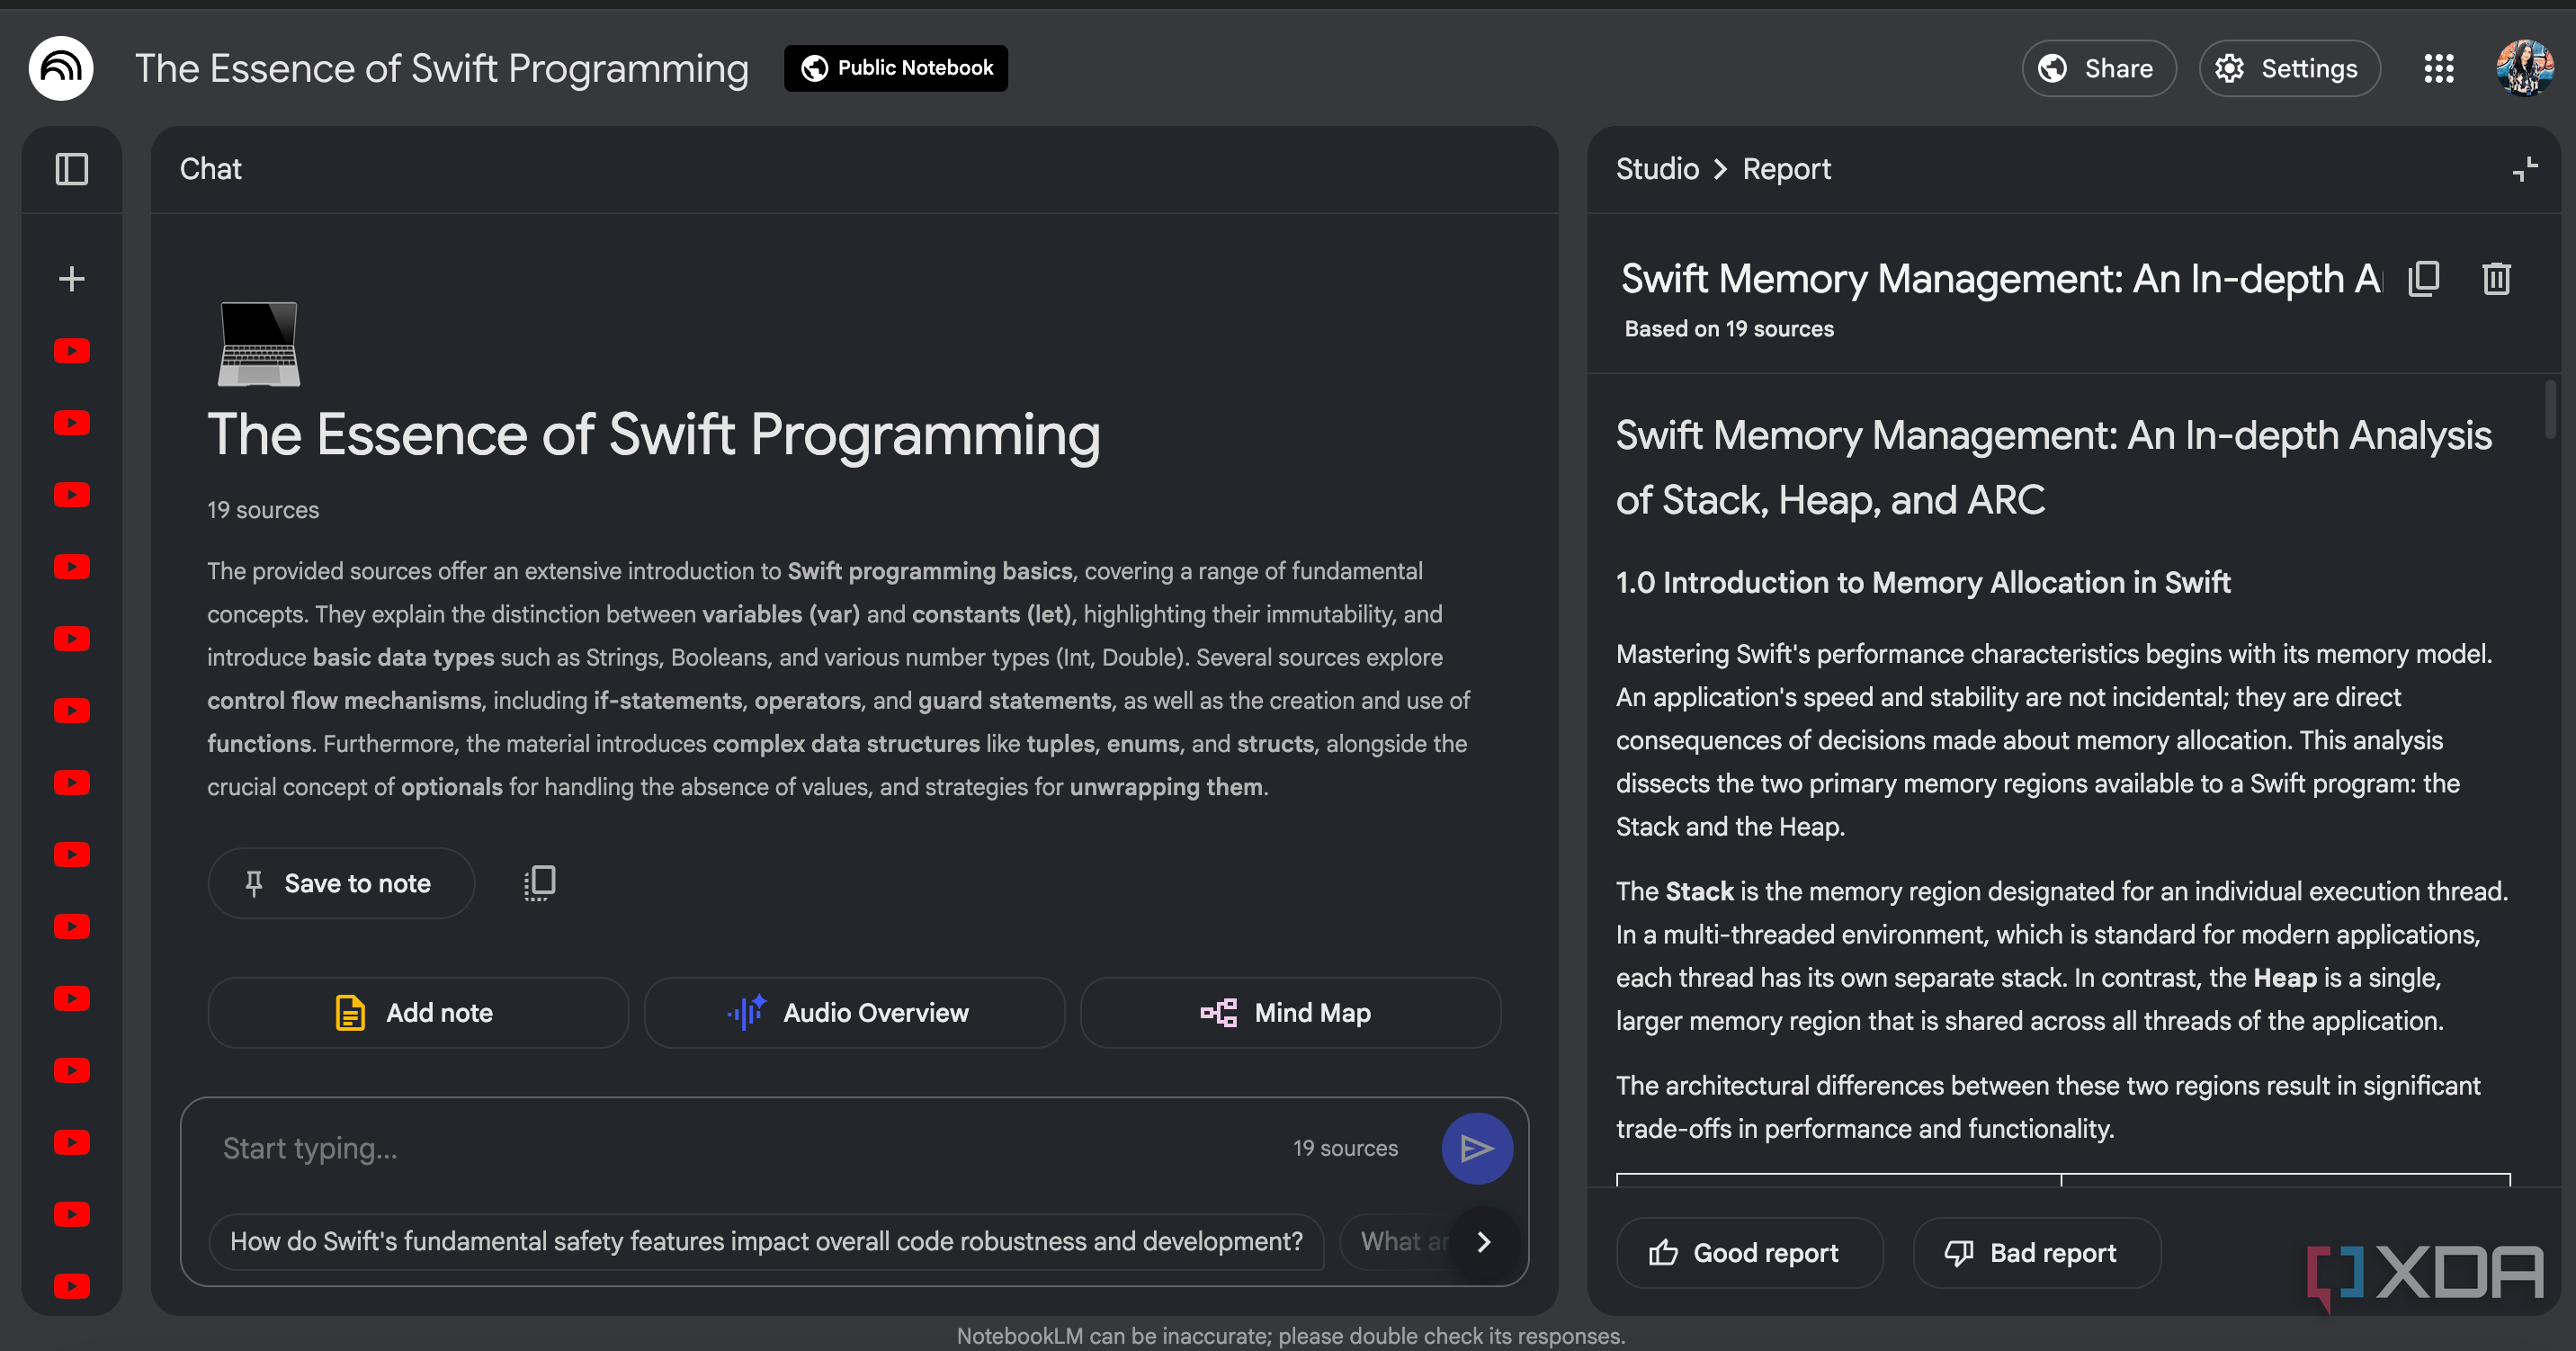Copy the notebook summary text icon

(540, 883)
